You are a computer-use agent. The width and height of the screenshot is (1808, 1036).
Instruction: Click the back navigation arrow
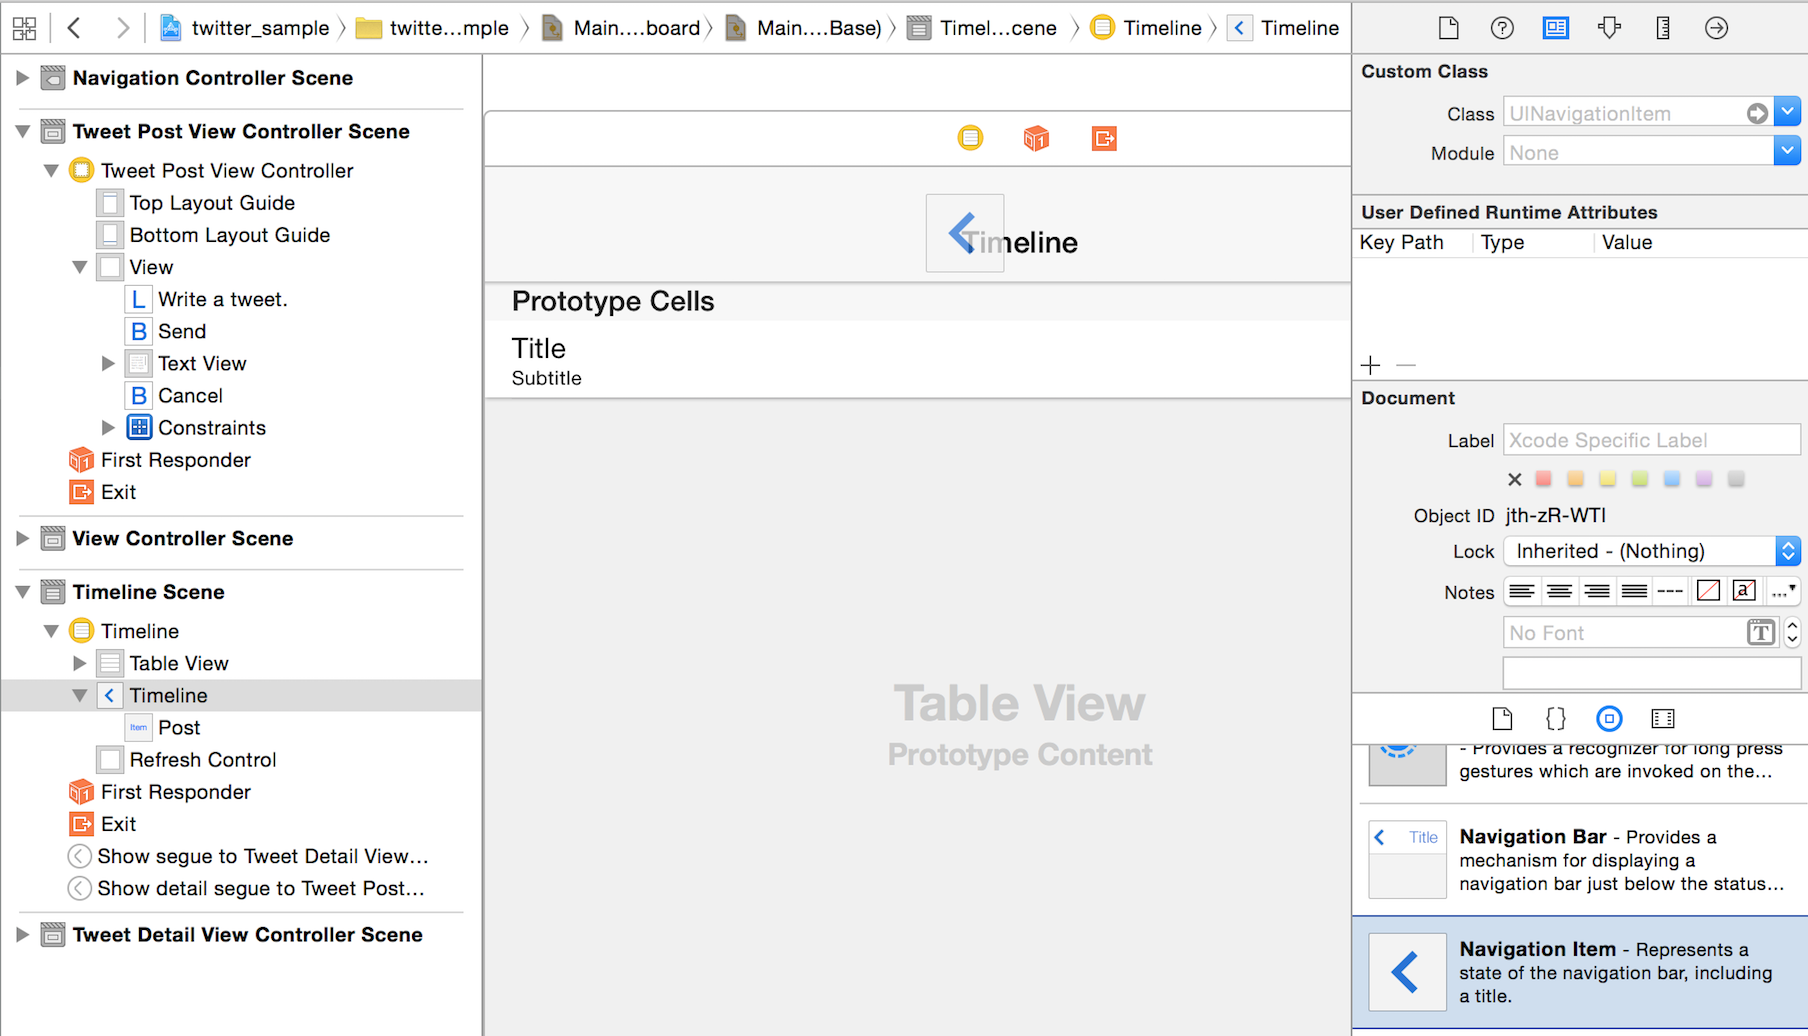point(74,28)
